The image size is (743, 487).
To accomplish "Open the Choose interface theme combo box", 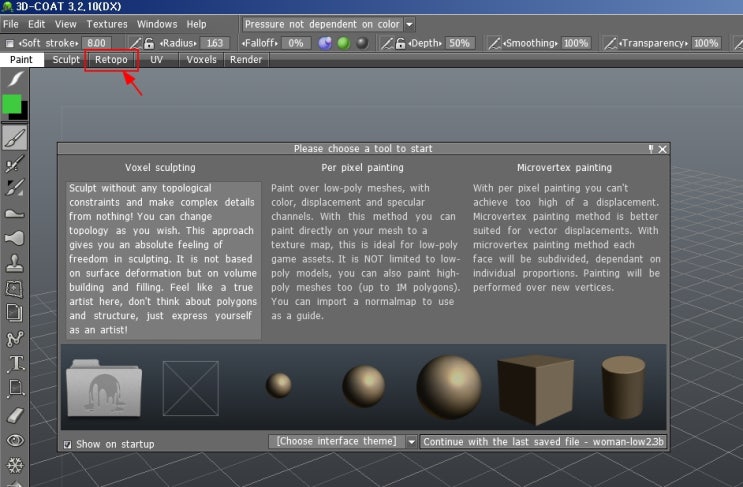I will click(x=343, y=442).
